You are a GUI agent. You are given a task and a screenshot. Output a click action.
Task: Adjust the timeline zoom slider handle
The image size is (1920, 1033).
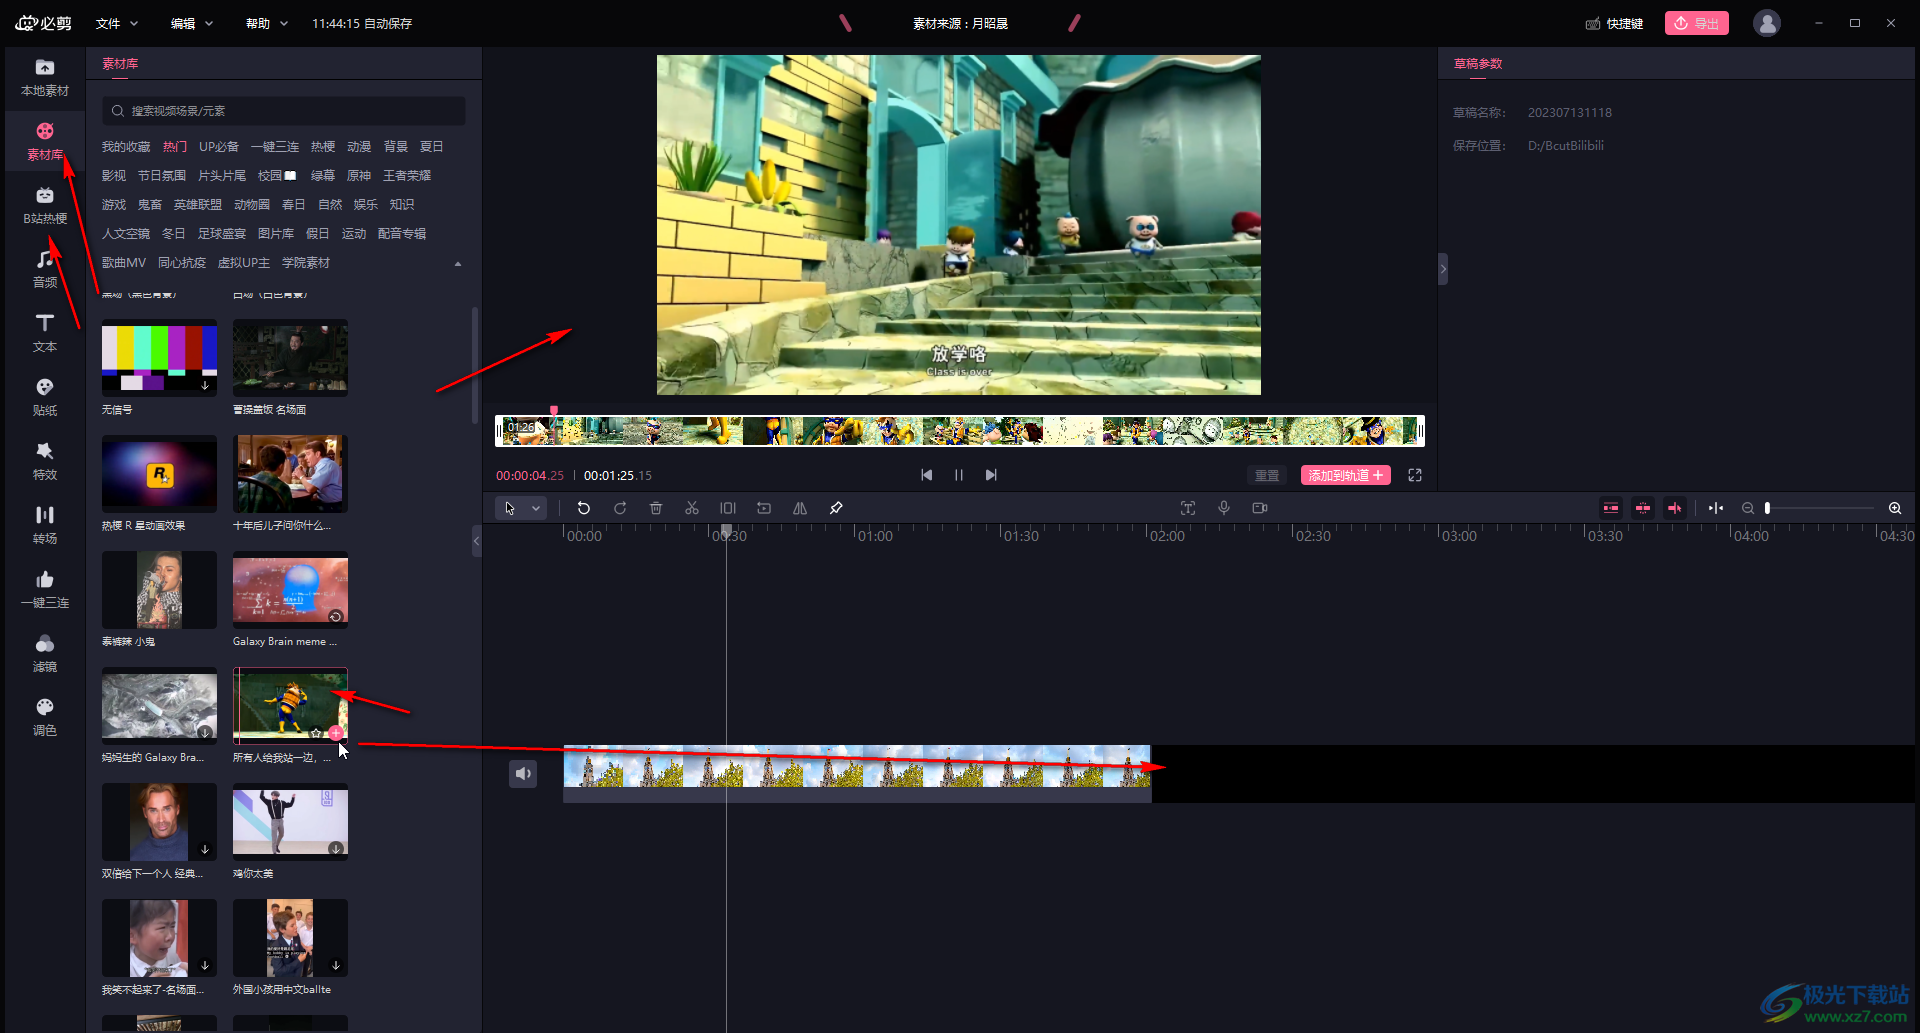pyautogui.click(x=1768, y=508)
